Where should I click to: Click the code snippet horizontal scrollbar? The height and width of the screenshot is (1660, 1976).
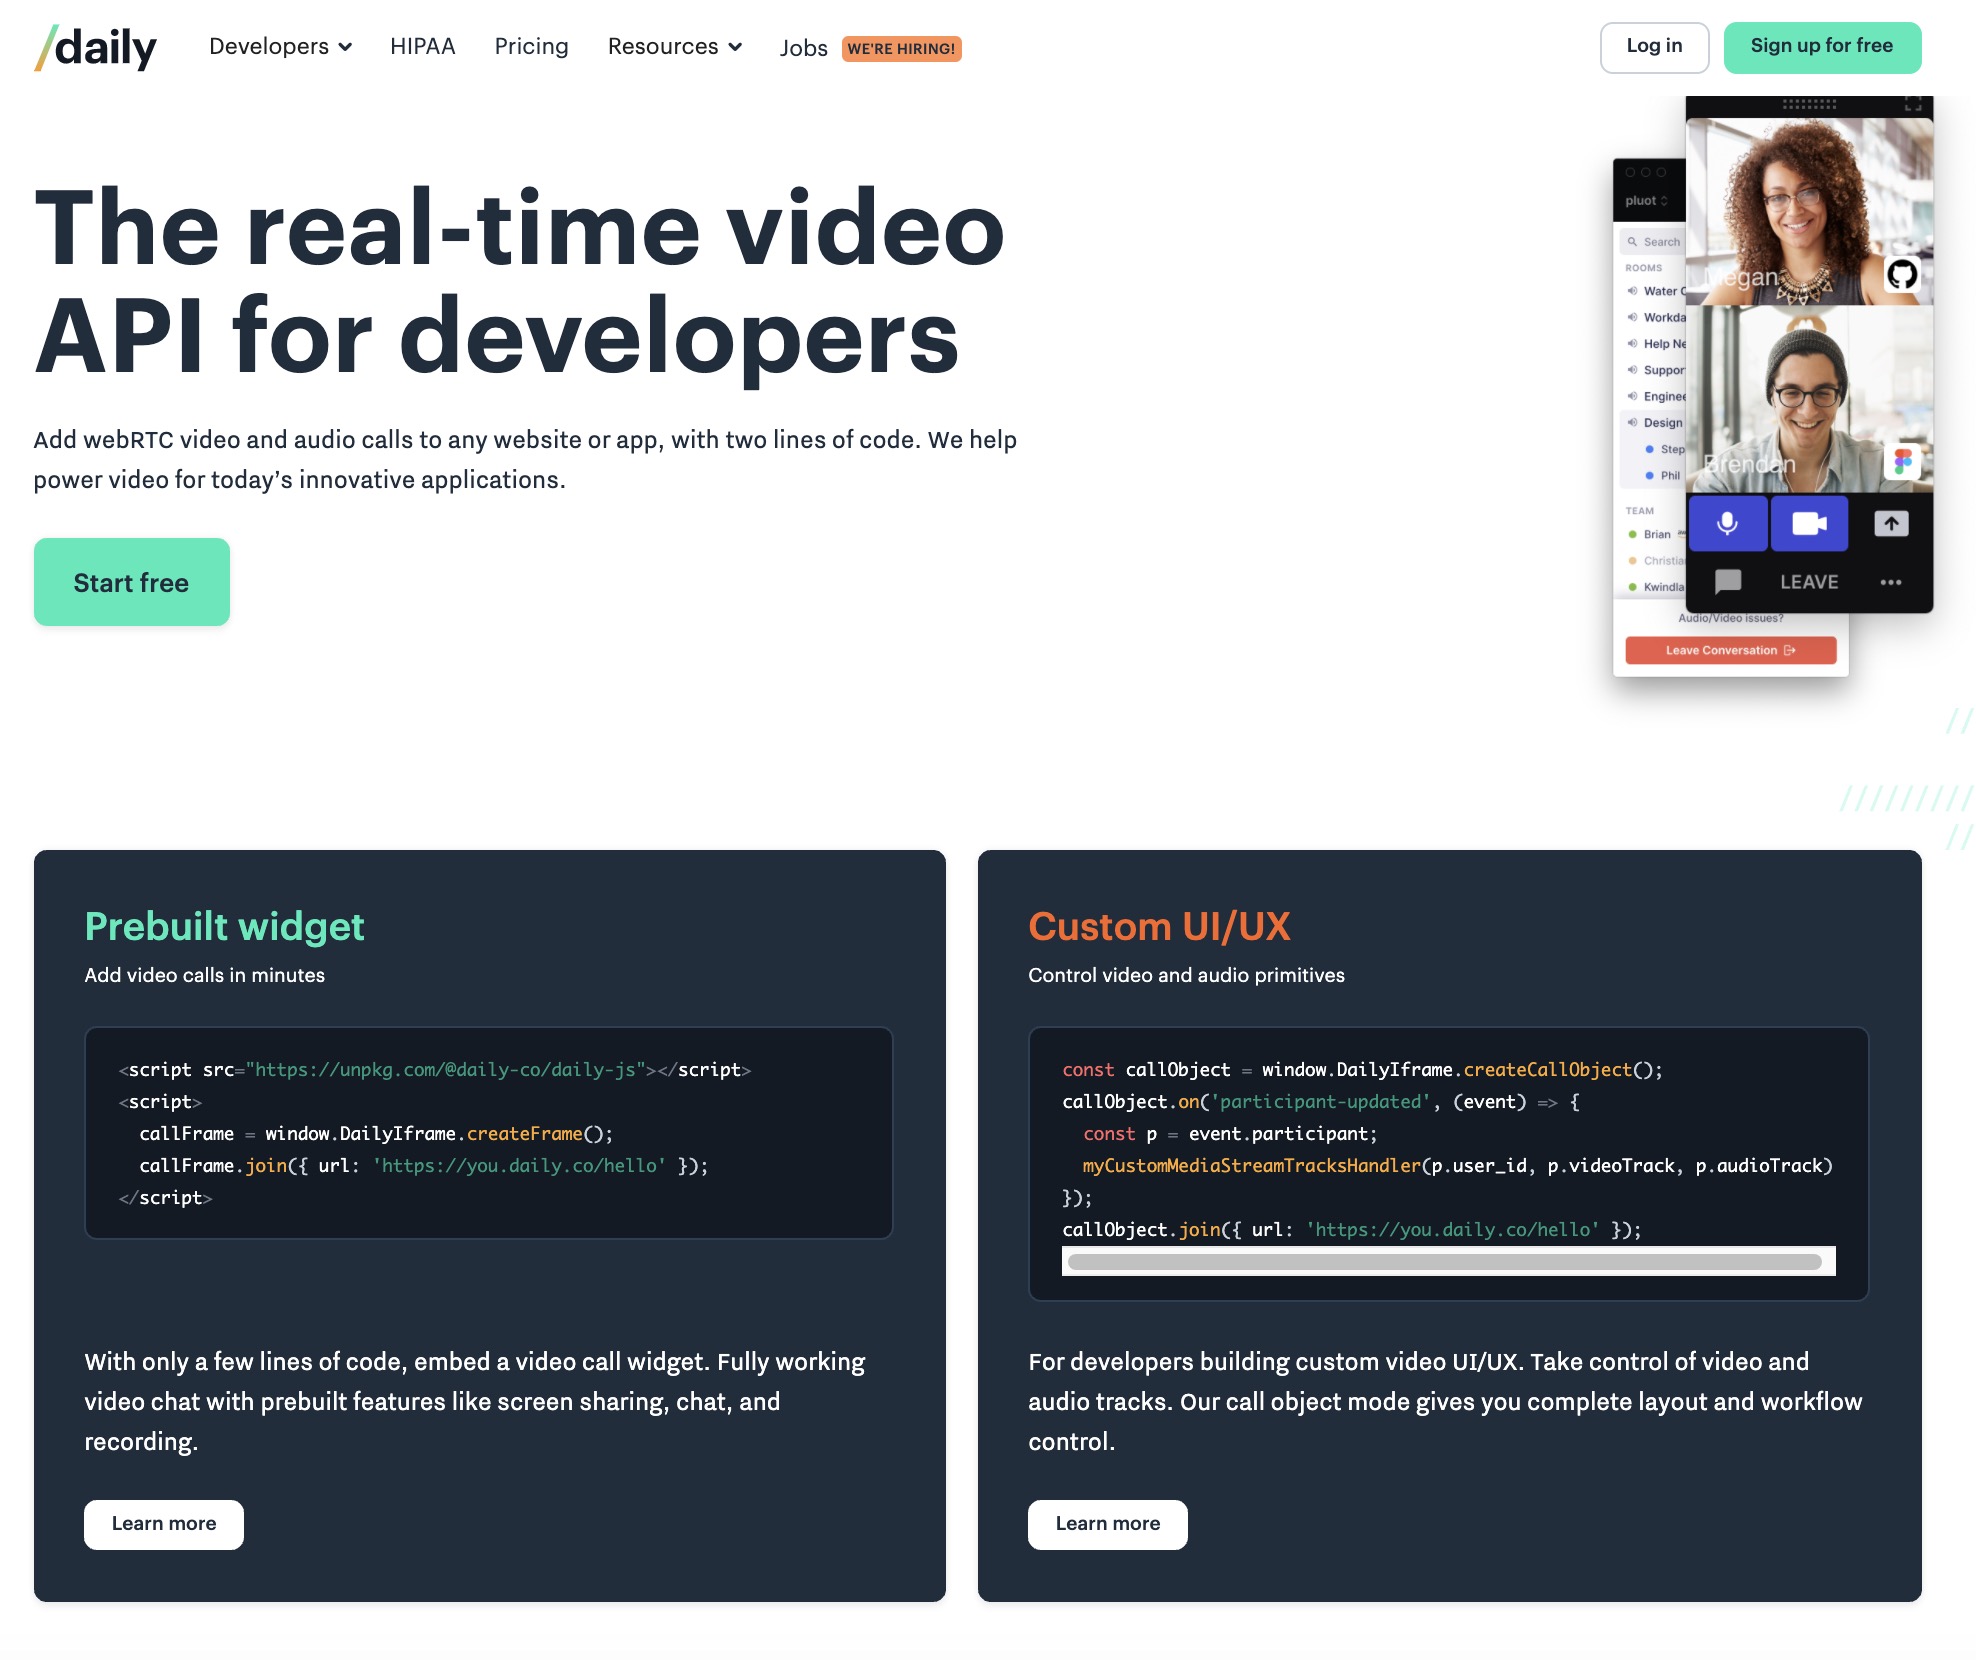[x=1444, y=1262]
